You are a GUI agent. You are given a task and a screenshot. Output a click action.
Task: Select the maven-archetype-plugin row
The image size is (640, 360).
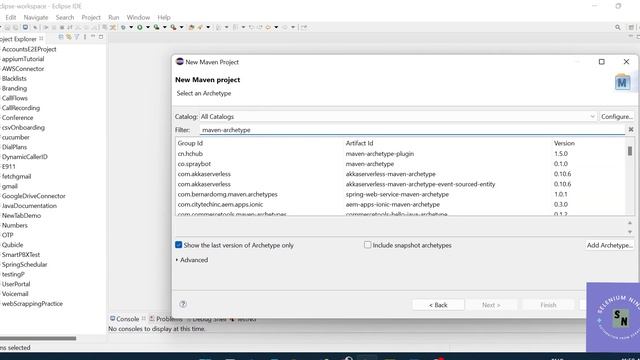coord(401,154)
